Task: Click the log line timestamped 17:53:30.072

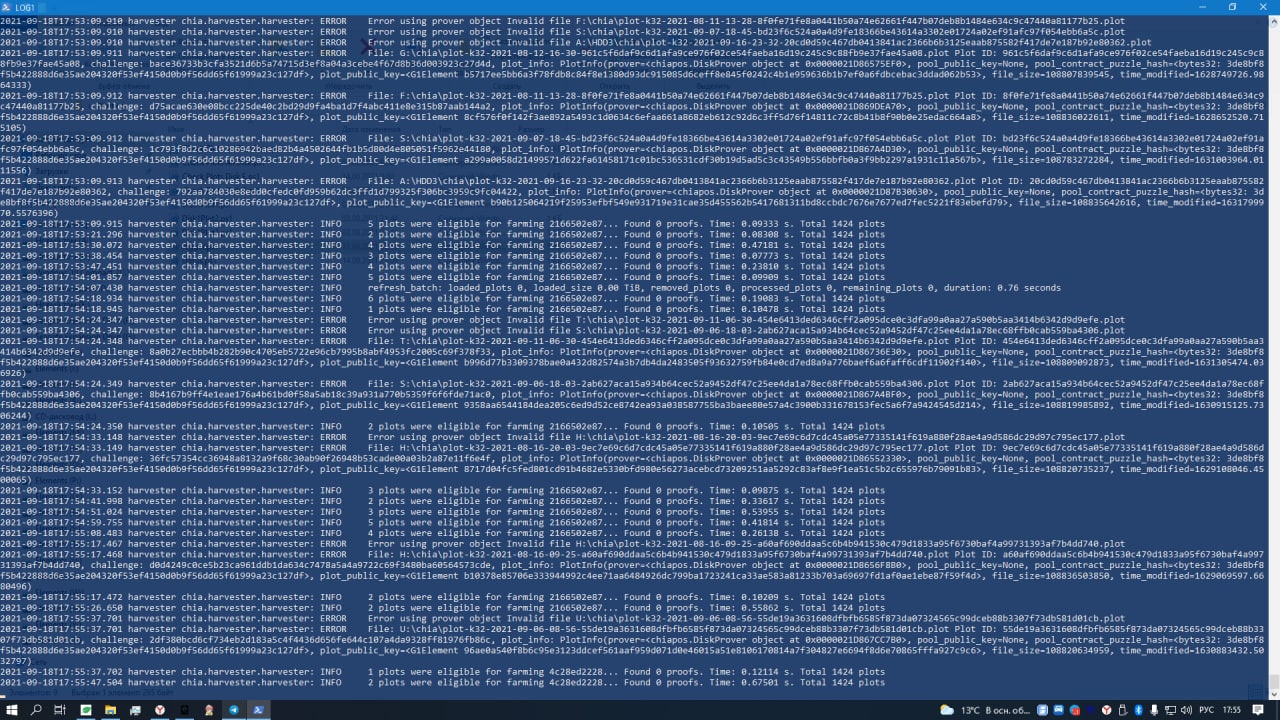Action: coord(443,245)
